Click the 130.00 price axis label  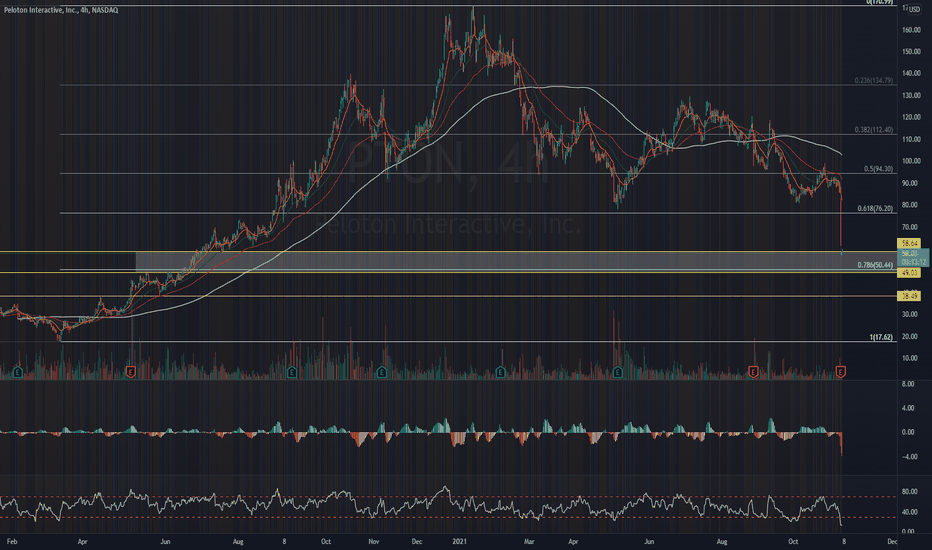(911, 95)
